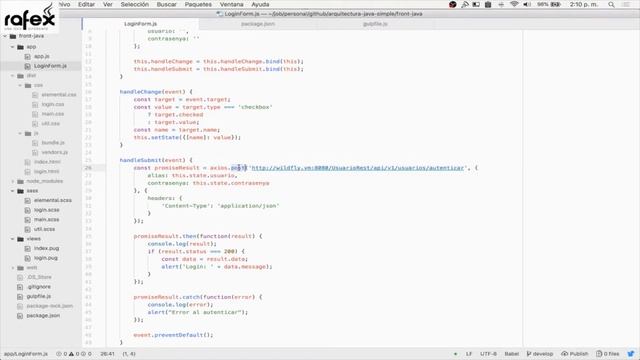640x360 pixels.
Task: Open elemental.css in the tree
Action: click(x=59, y=95)
